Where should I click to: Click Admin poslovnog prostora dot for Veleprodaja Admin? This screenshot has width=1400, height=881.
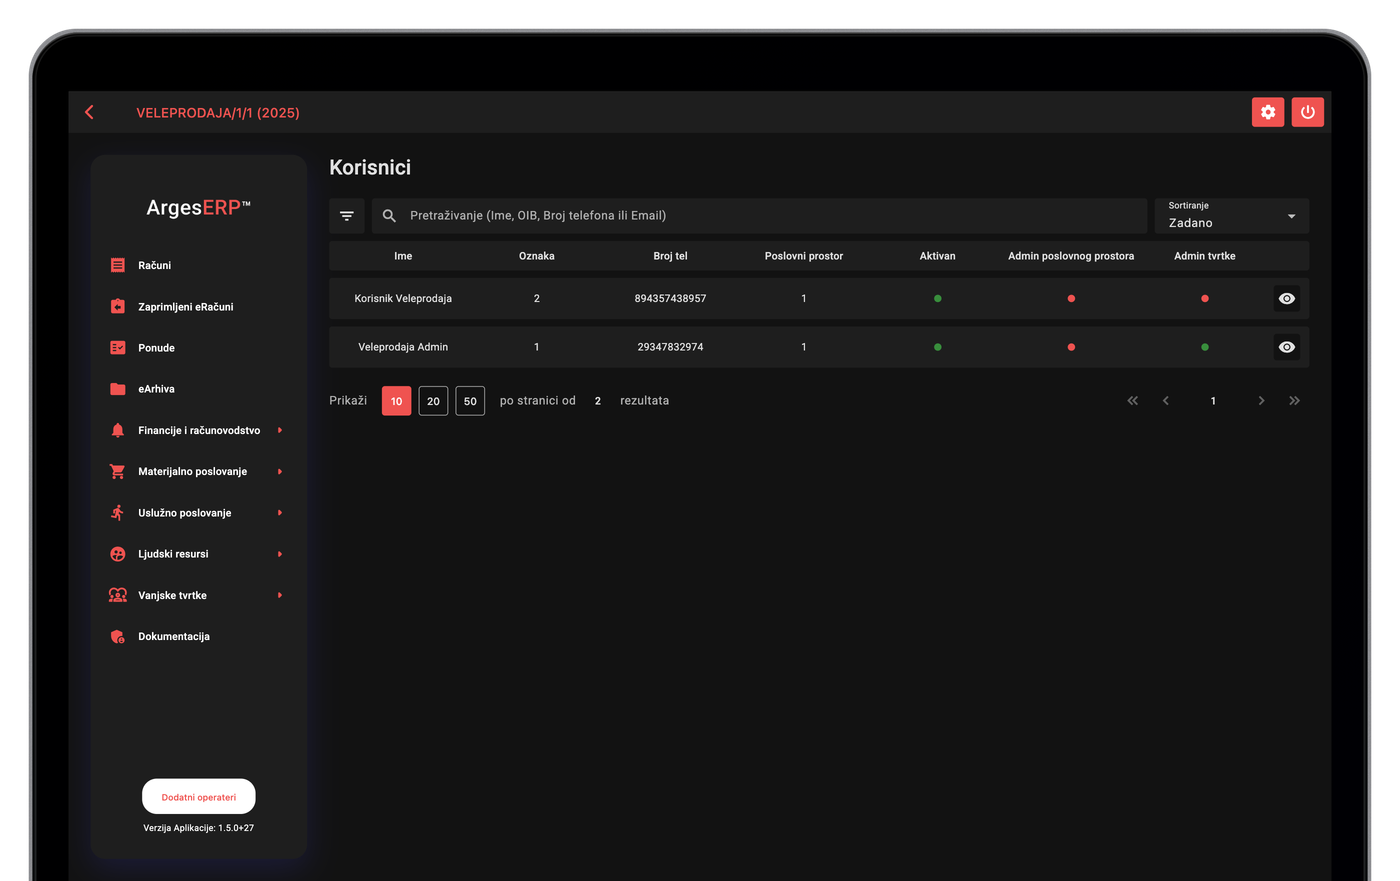coord(1071,347)
